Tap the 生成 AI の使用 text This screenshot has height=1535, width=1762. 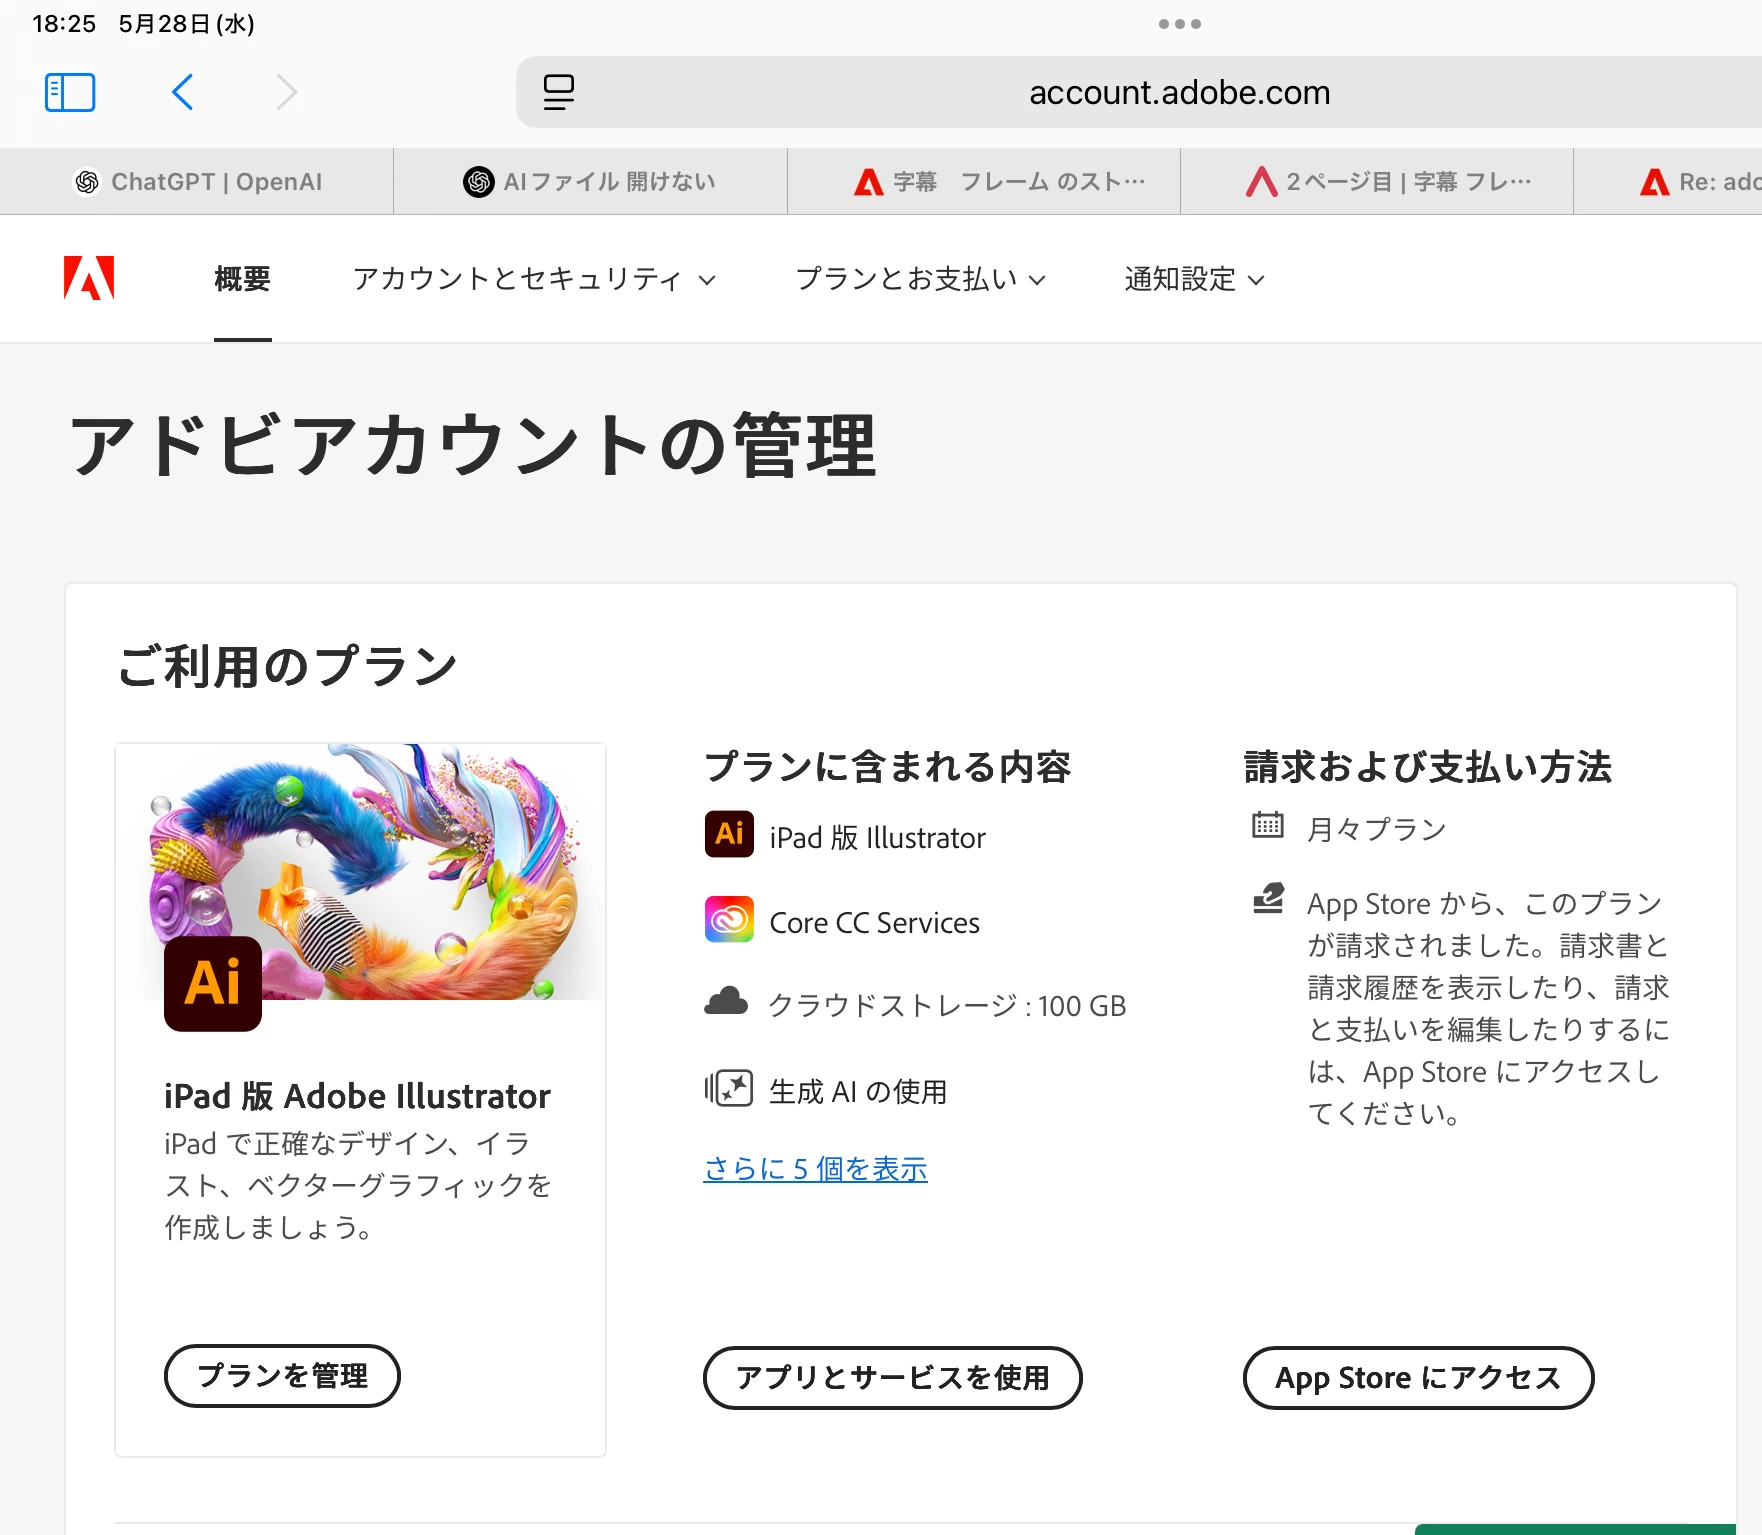(x=858, y=1091)
